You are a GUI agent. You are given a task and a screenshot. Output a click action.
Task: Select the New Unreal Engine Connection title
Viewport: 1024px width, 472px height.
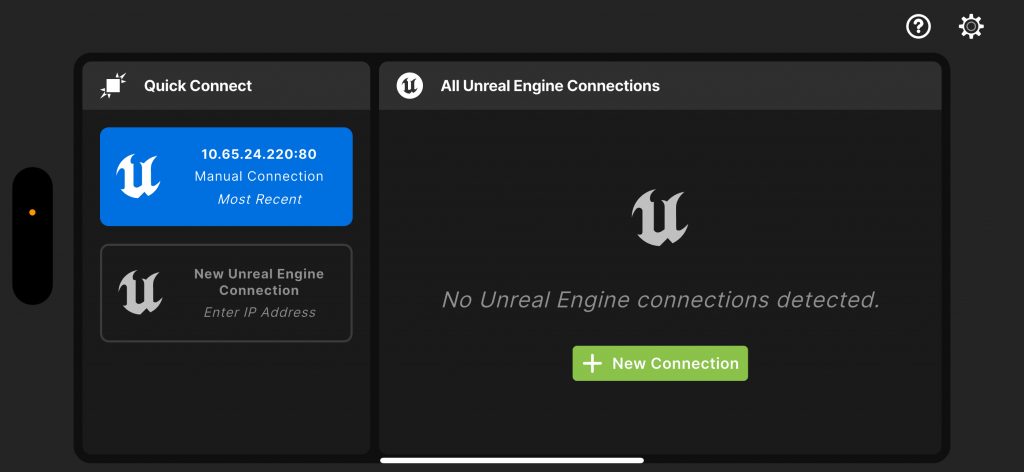point(259,282)
